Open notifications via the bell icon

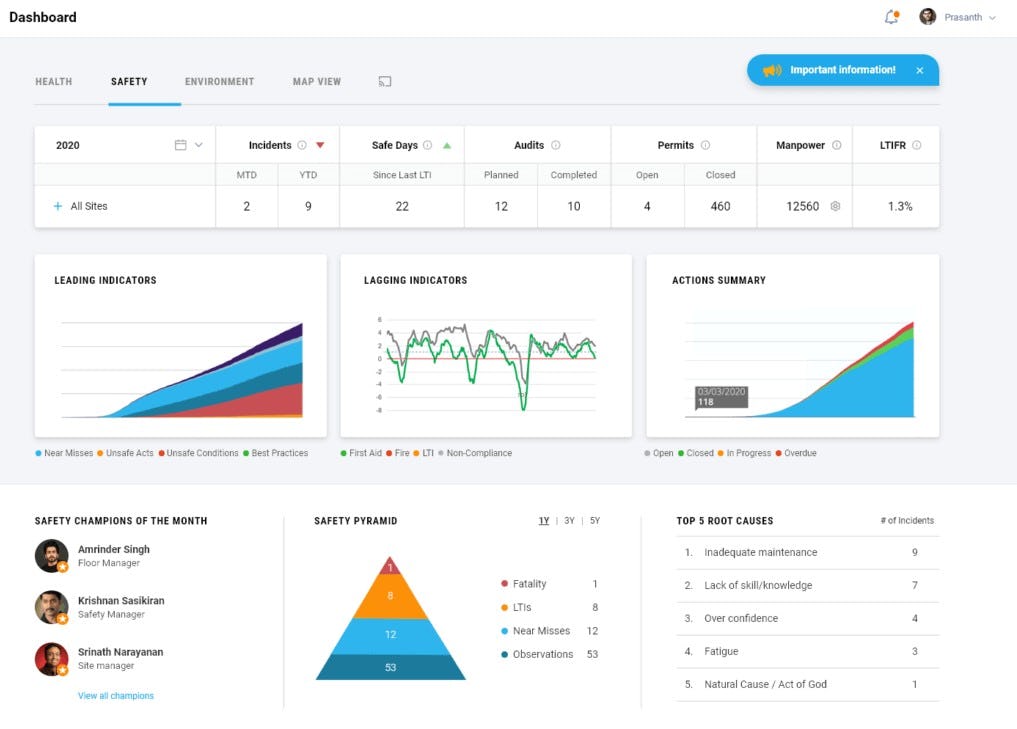pyautogui.click(x=890, y=17)
